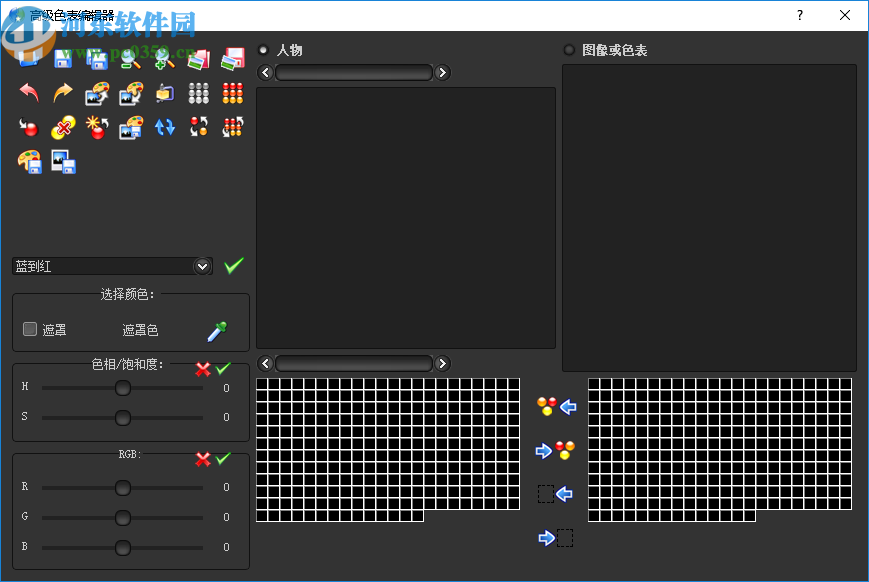Click right arrow of top scroller
The image size is (869, 582).
[442, 73]
